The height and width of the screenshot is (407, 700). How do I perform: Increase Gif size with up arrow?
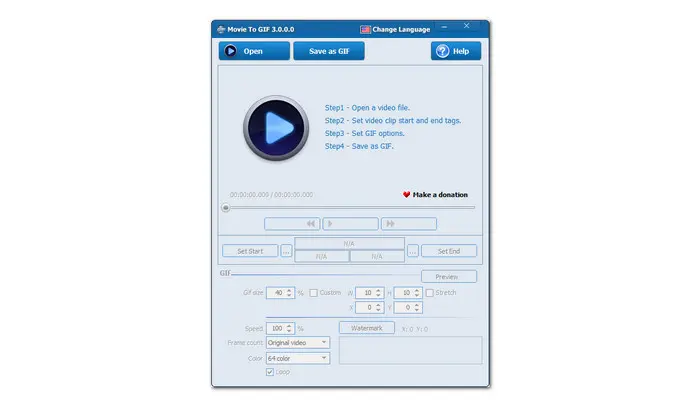point(289,290)
